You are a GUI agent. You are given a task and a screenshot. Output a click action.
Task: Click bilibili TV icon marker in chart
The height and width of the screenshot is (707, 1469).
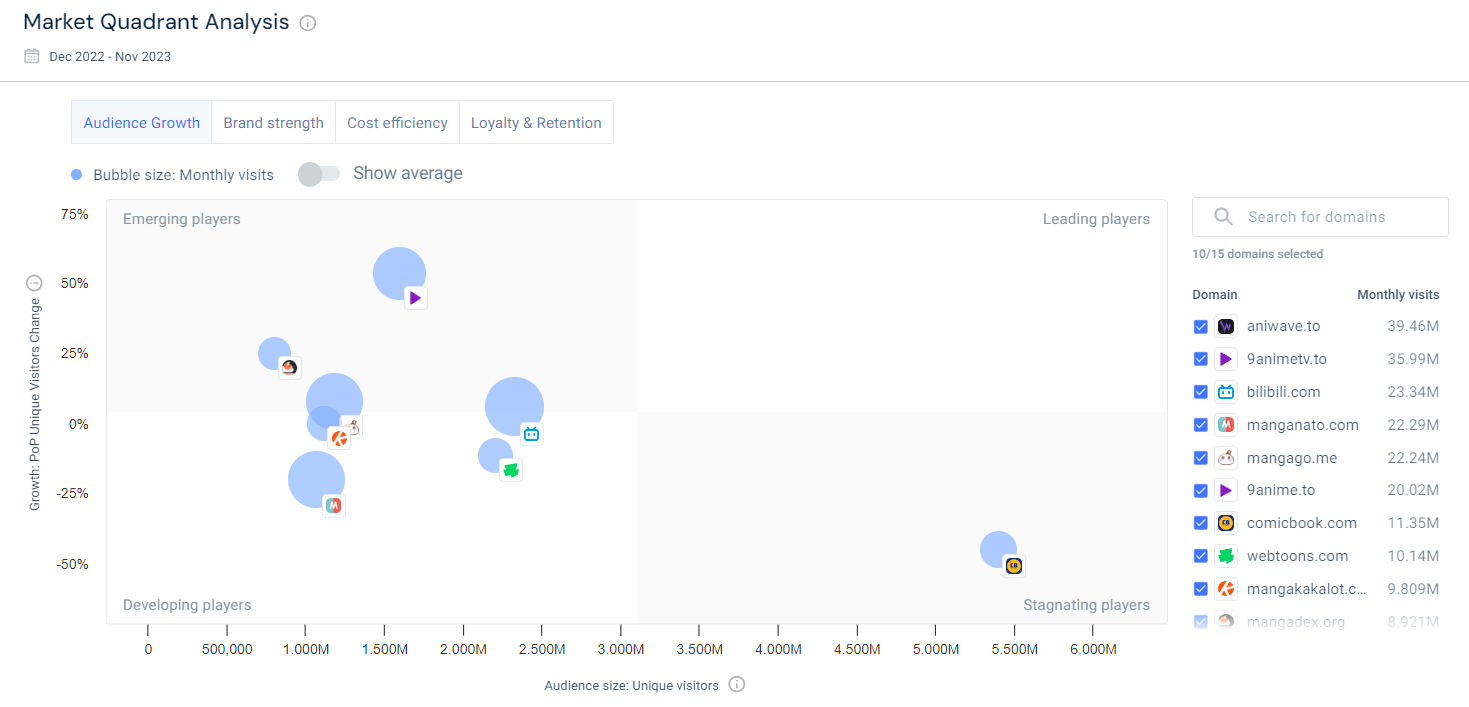point(531,434)
